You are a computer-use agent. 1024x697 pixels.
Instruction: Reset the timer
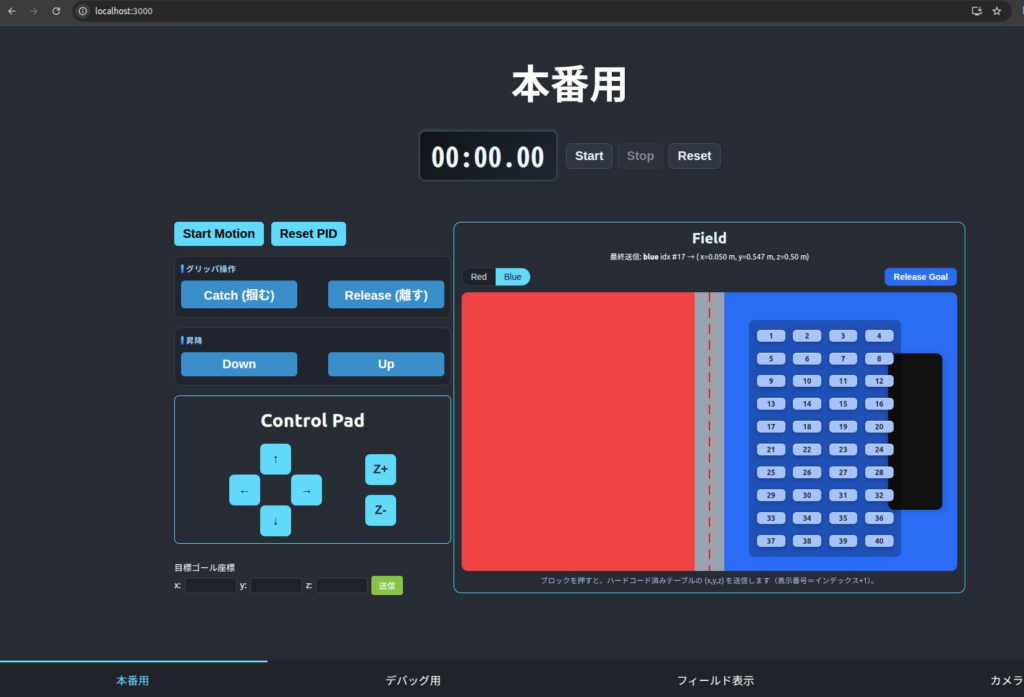(x=694, y=156)
